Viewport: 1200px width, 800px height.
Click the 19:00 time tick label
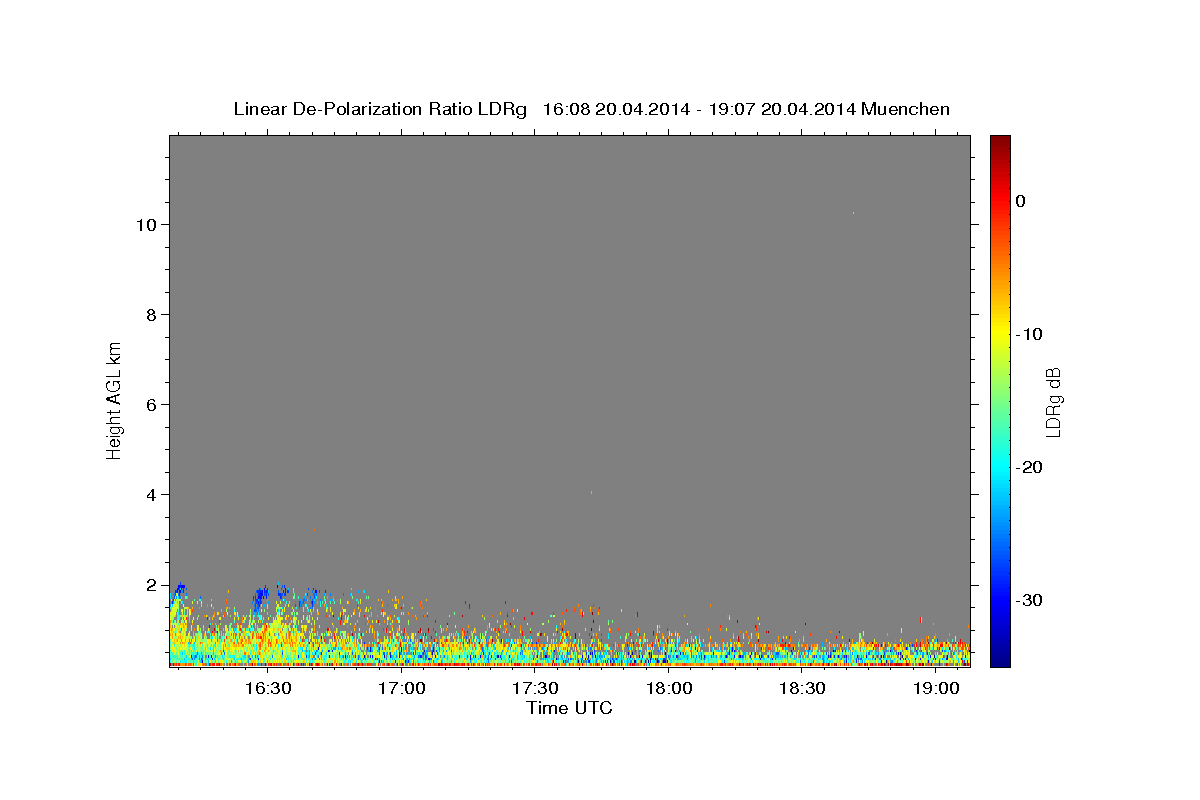[x=936, y=689]
